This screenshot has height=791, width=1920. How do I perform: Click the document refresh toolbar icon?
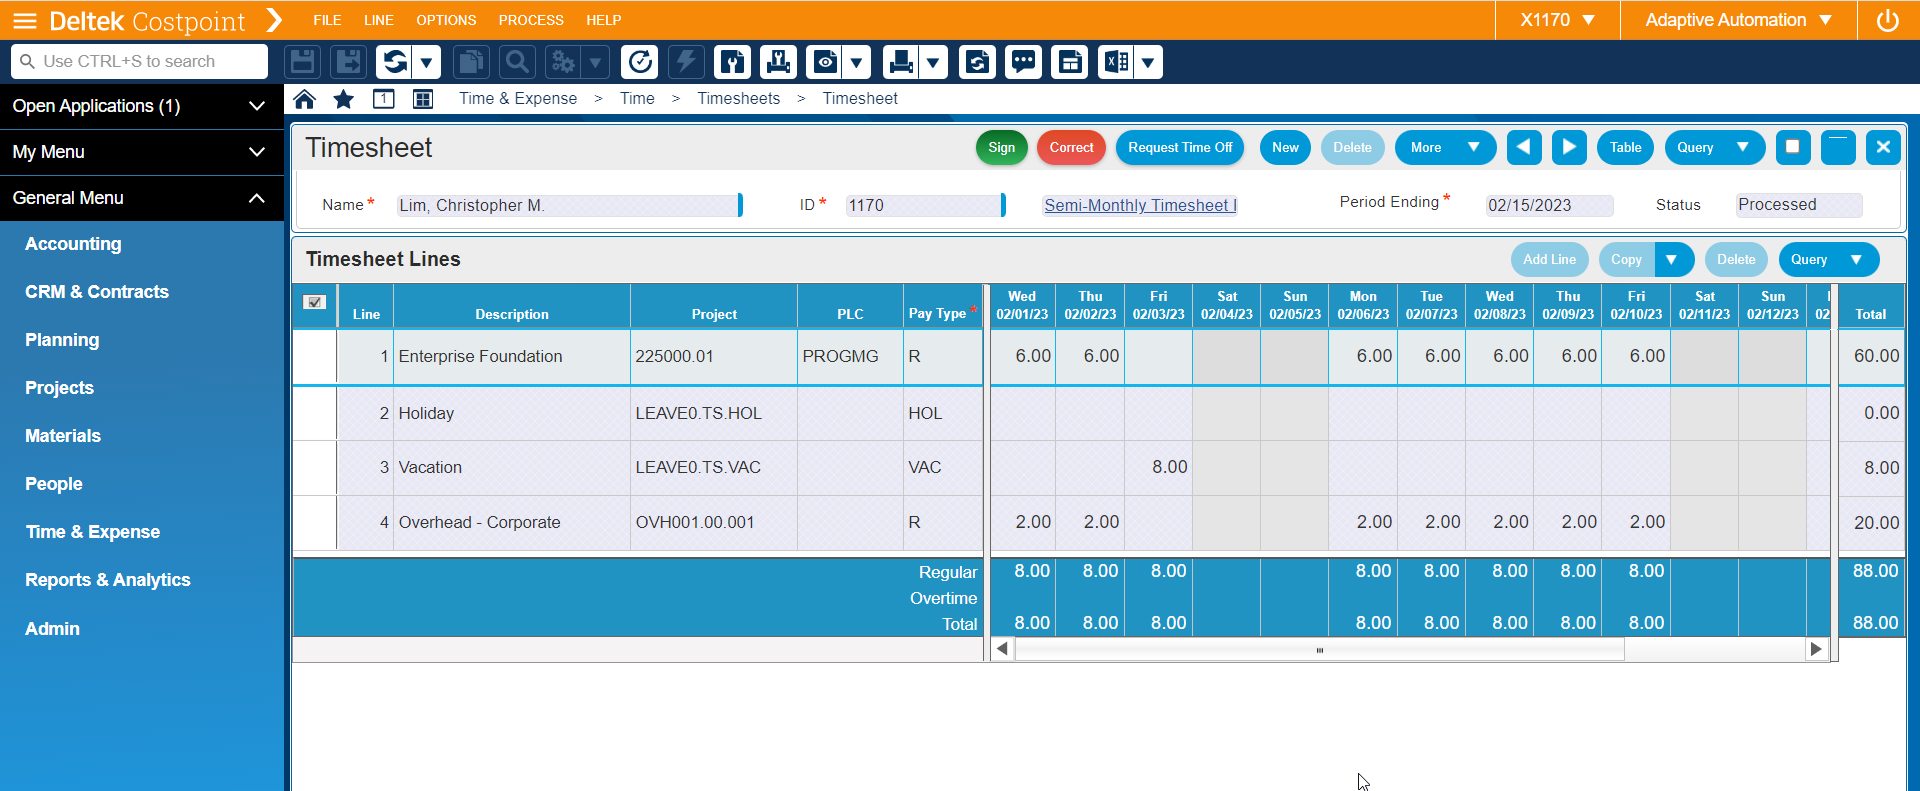pos(977,62)
